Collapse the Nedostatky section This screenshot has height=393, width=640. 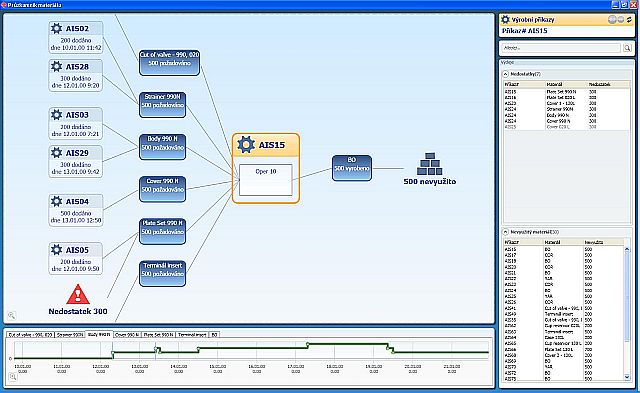[505, 74]
